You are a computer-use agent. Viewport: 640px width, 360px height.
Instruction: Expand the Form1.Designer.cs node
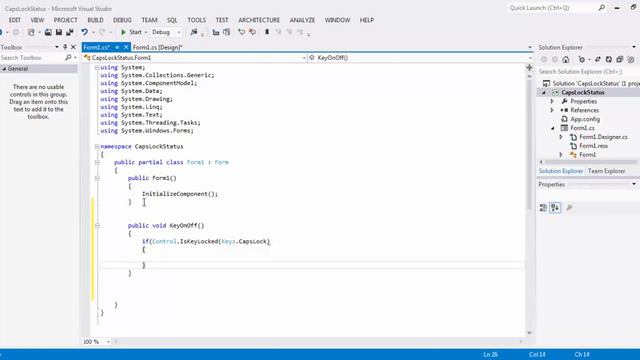pyautogui.click(x=561, y=137)
